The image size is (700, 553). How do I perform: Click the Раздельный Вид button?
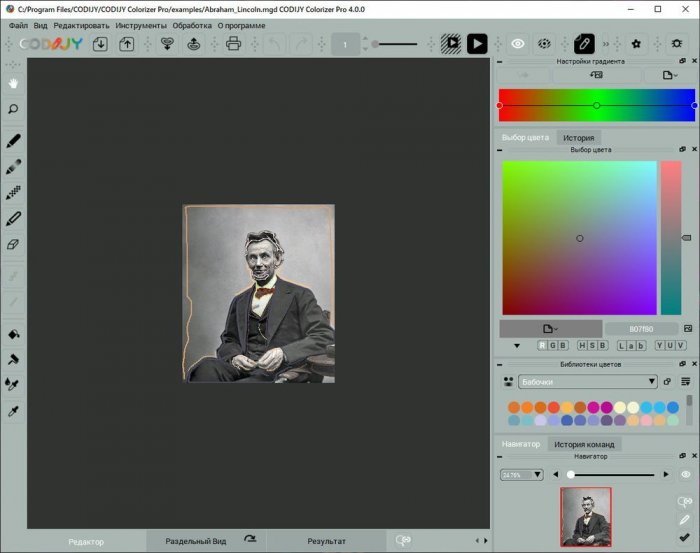click(x=195, y=541)
